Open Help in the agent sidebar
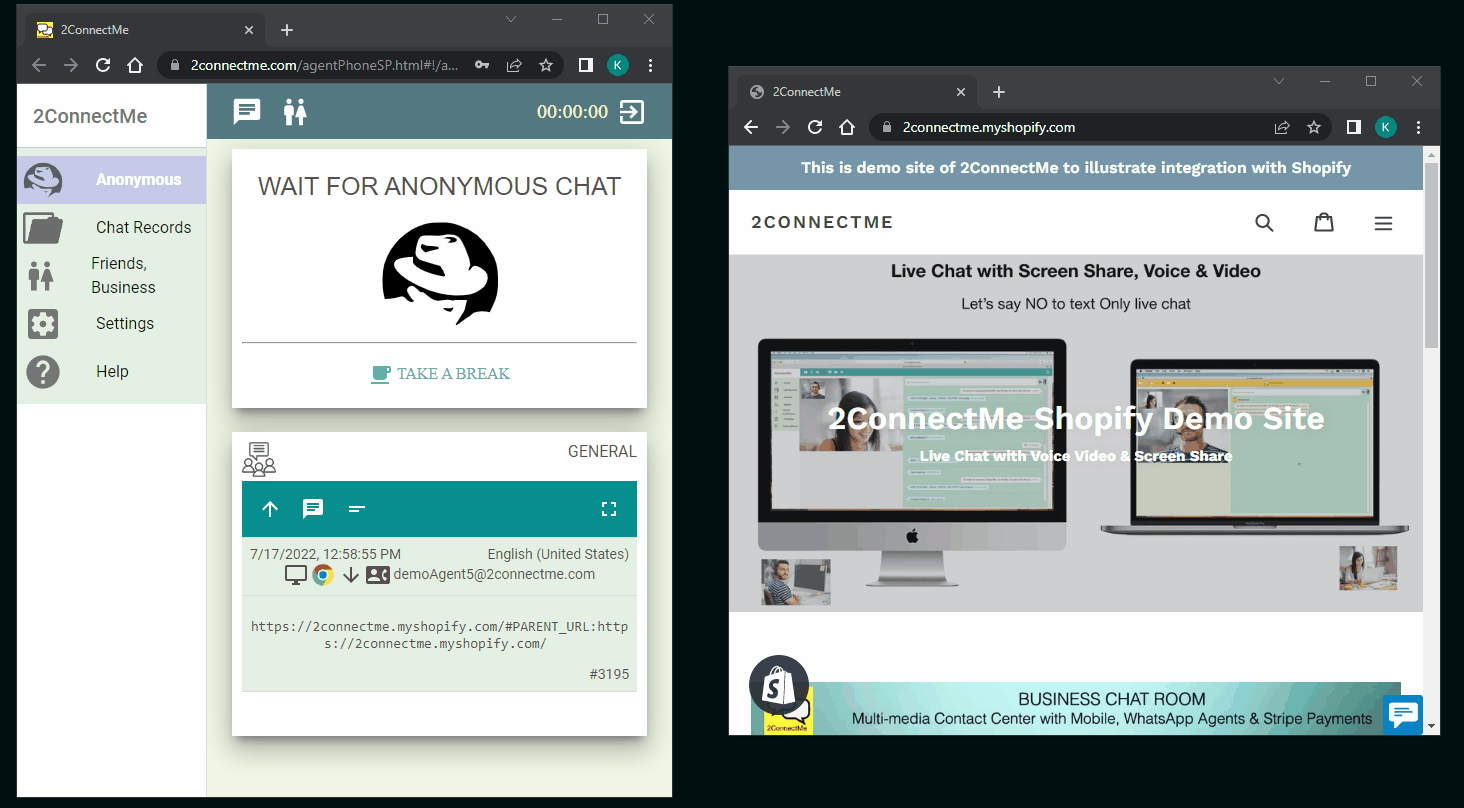Image resolution: width=1464 pixels, height=808 pixels. 111,372
